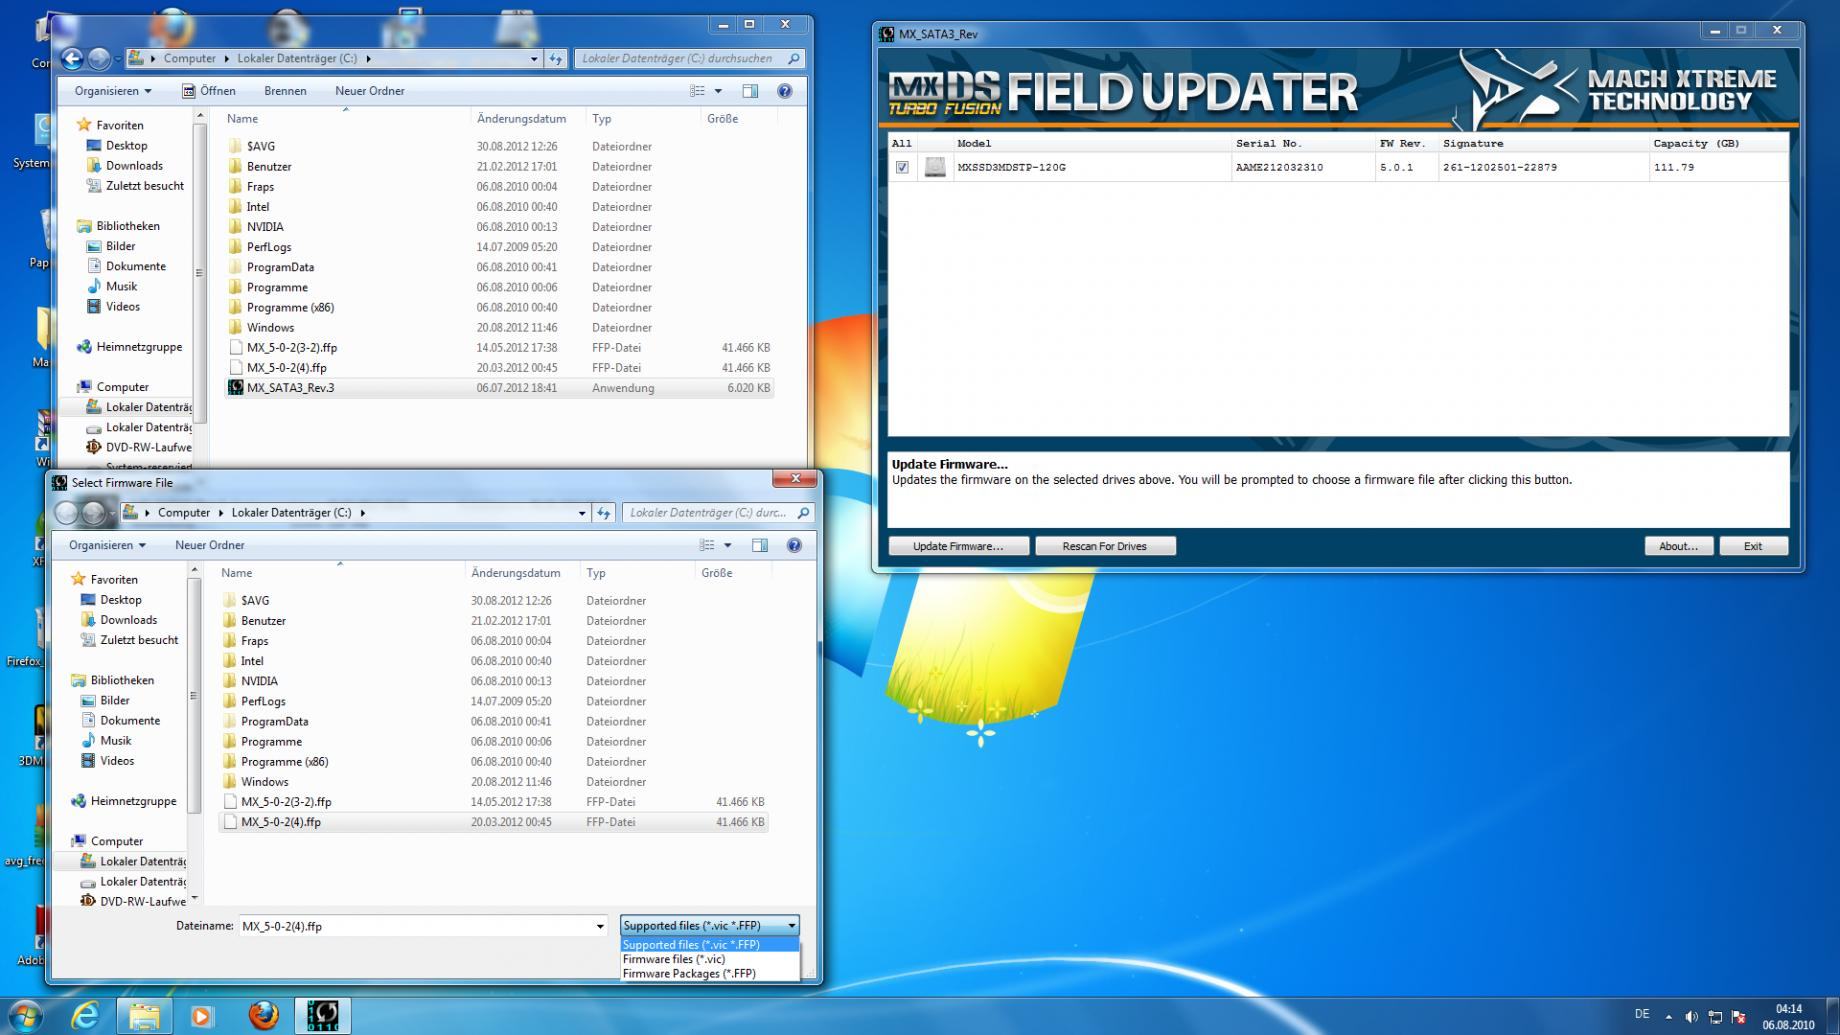Screen dimensions: 1840x1035
Task: Click the Explorer search box
Action: (690, 59)
